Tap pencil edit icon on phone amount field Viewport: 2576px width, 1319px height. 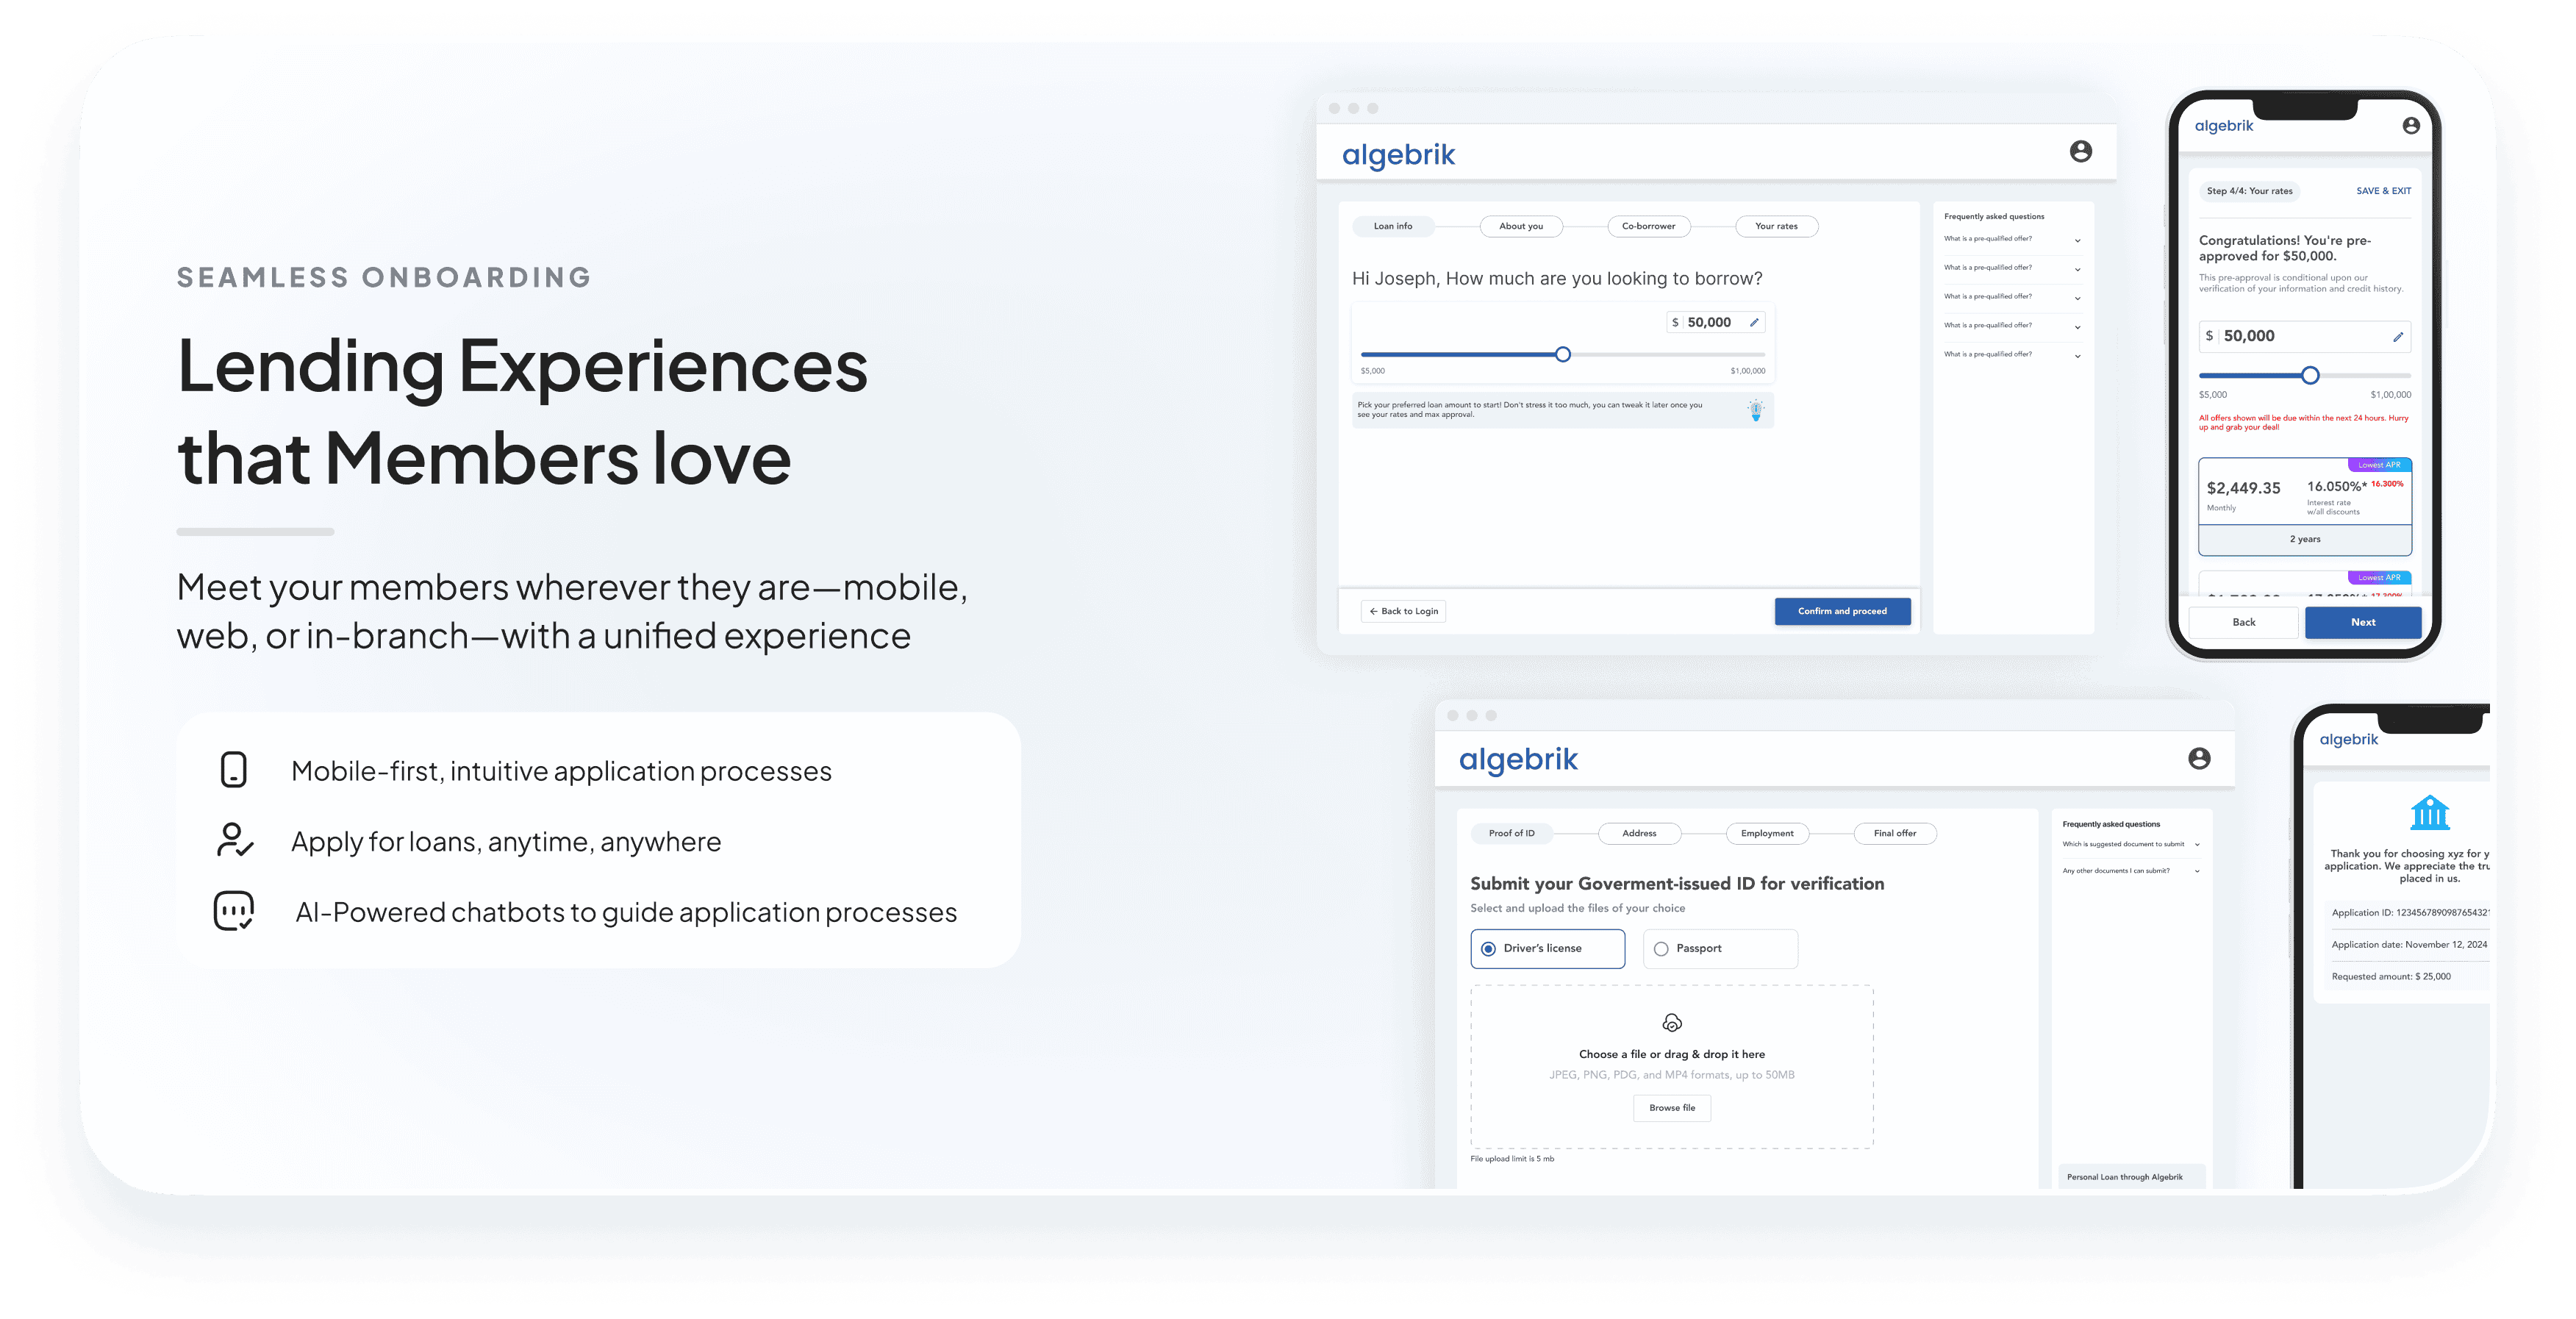point(2397,337)
